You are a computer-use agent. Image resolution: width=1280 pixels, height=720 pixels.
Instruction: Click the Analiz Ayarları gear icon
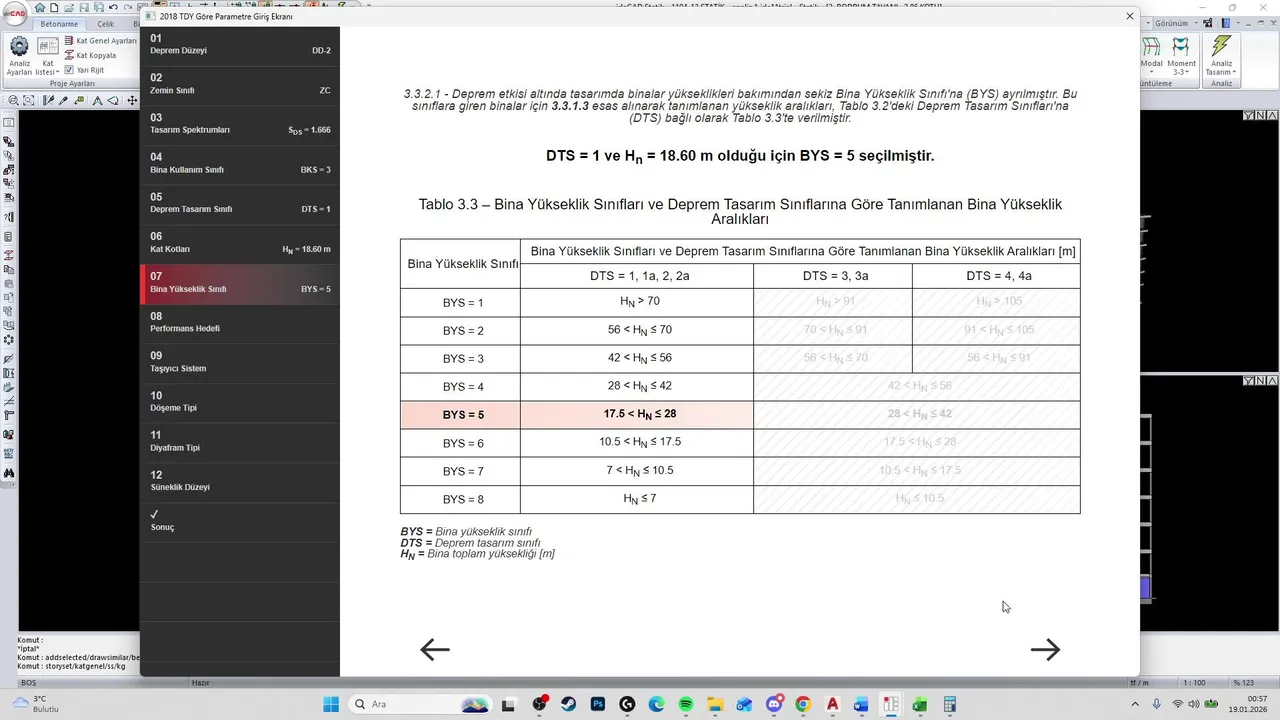[19, 46]
